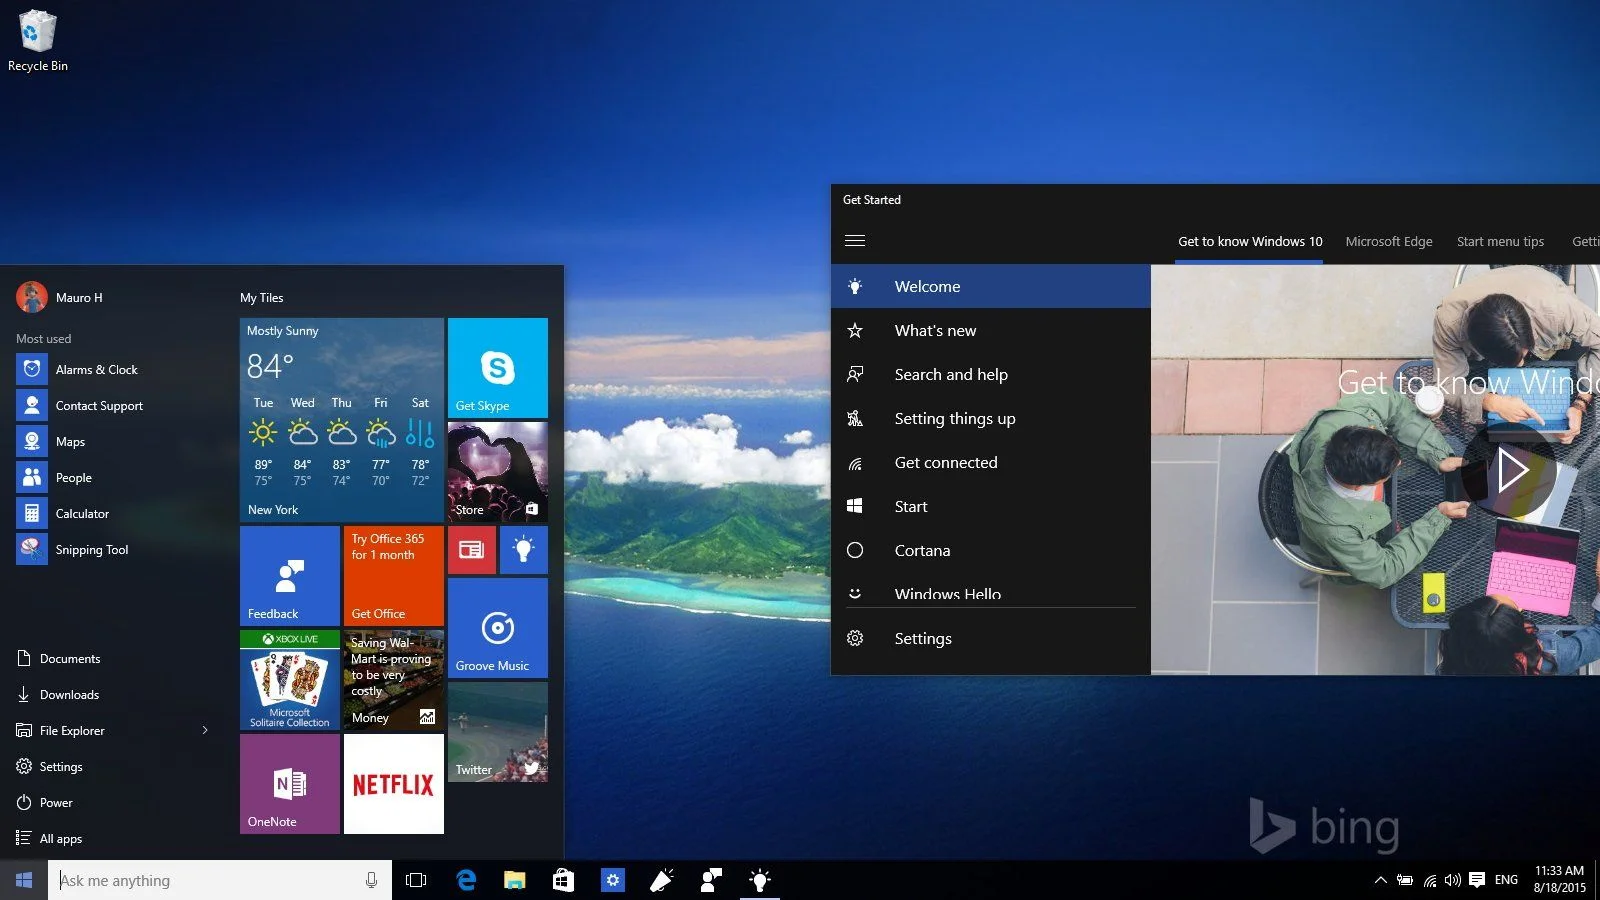The width and height of the screenshot is (1600, 900).
Task: Expand hidden icons in the system tray
Action: click(1380, 880)
